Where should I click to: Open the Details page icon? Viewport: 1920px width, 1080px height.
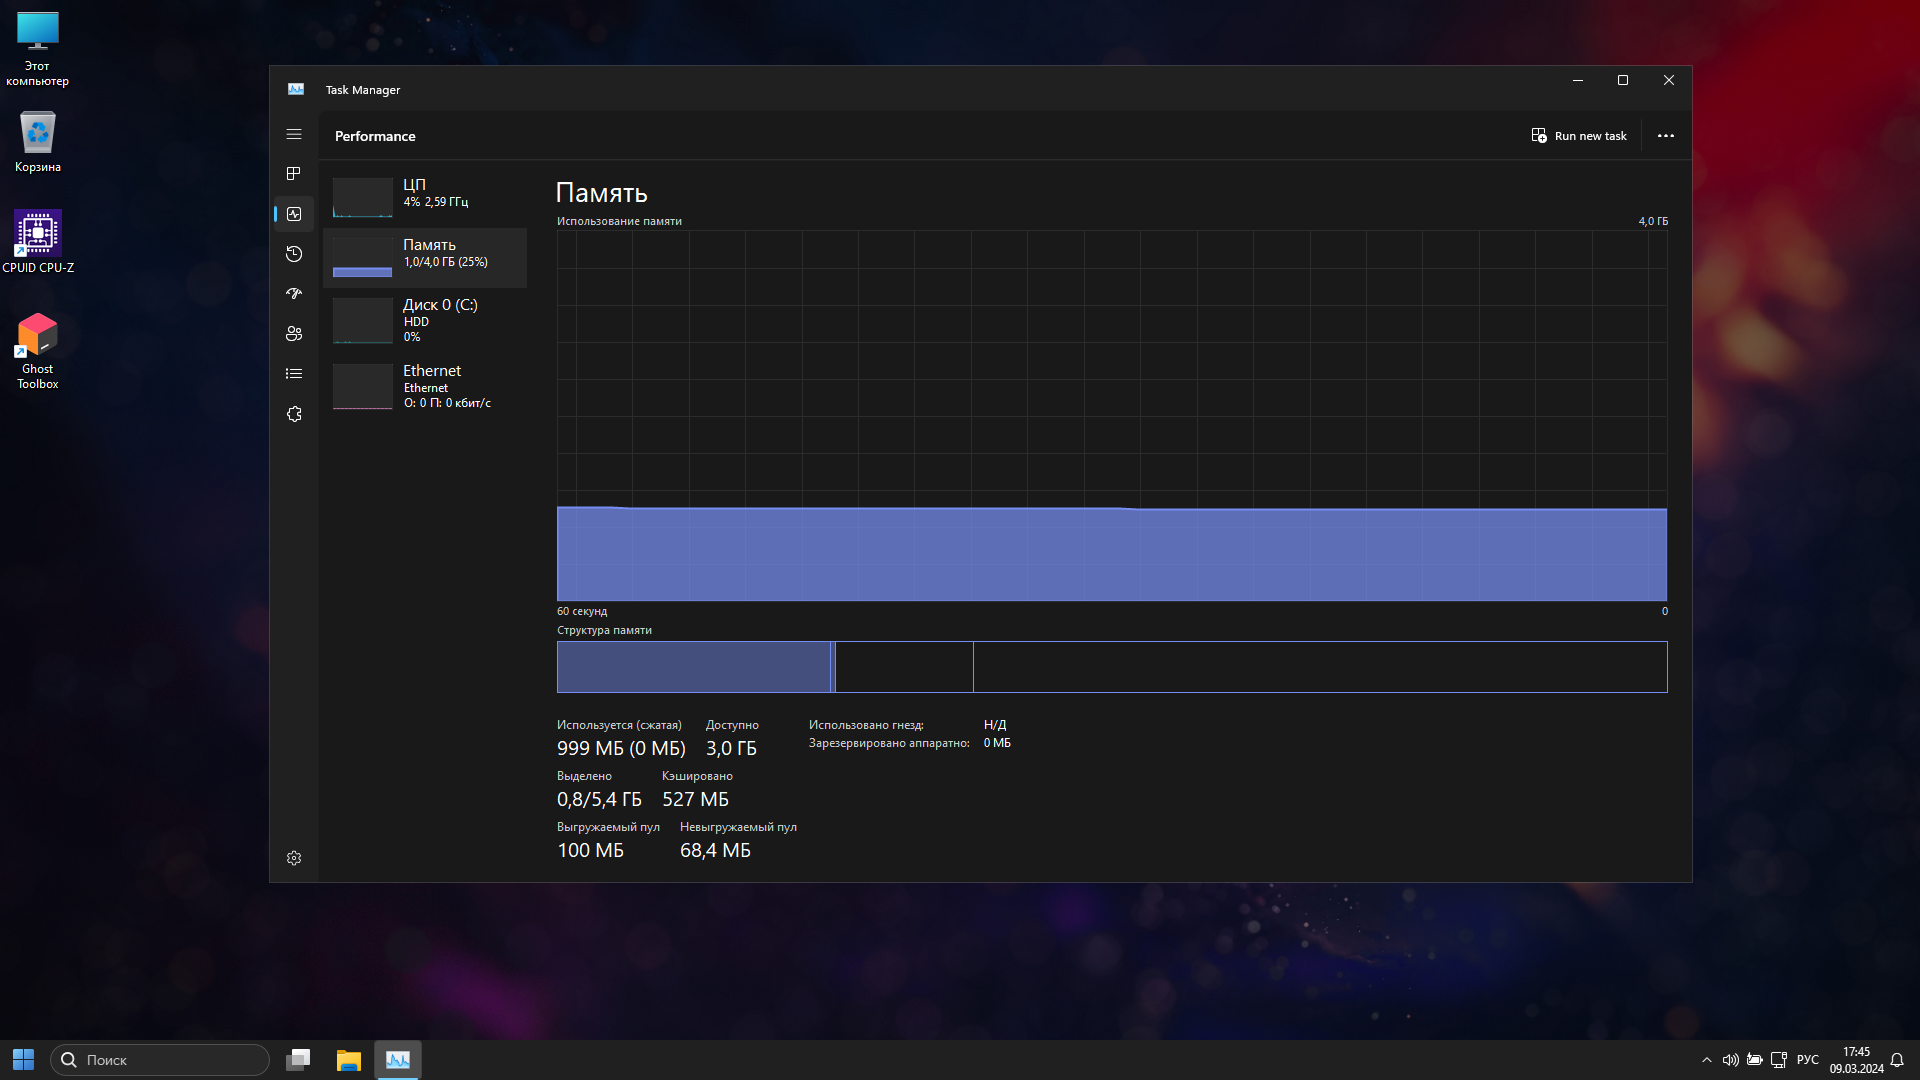coord(294,374)
